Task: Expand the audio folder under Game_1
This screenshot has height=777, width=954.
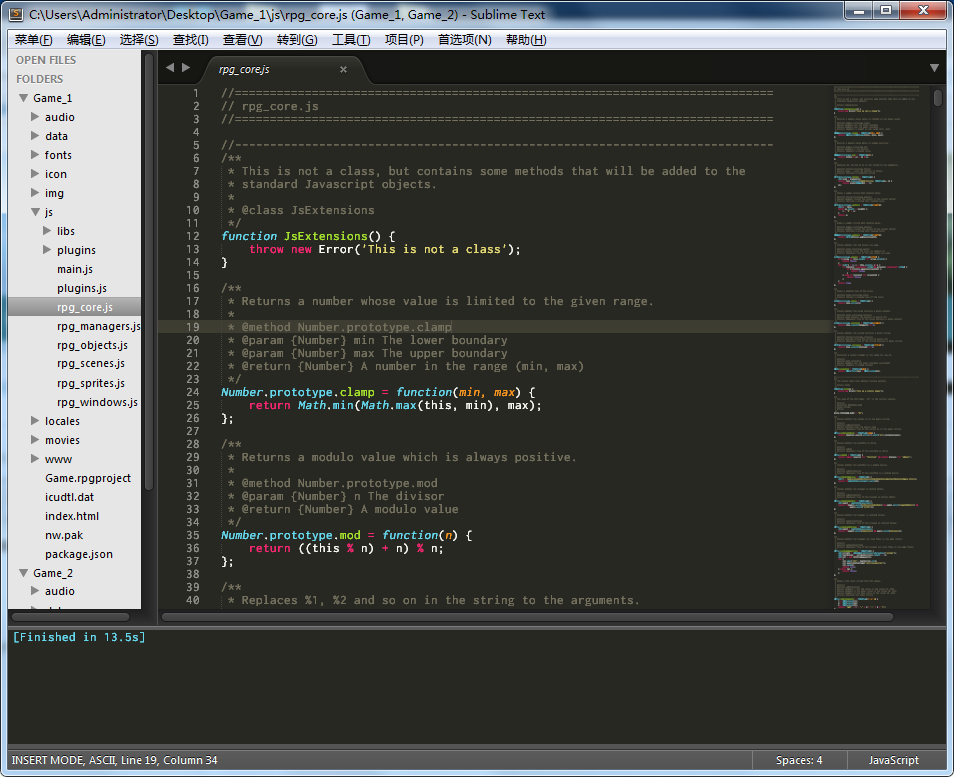Action: (35, 116)
